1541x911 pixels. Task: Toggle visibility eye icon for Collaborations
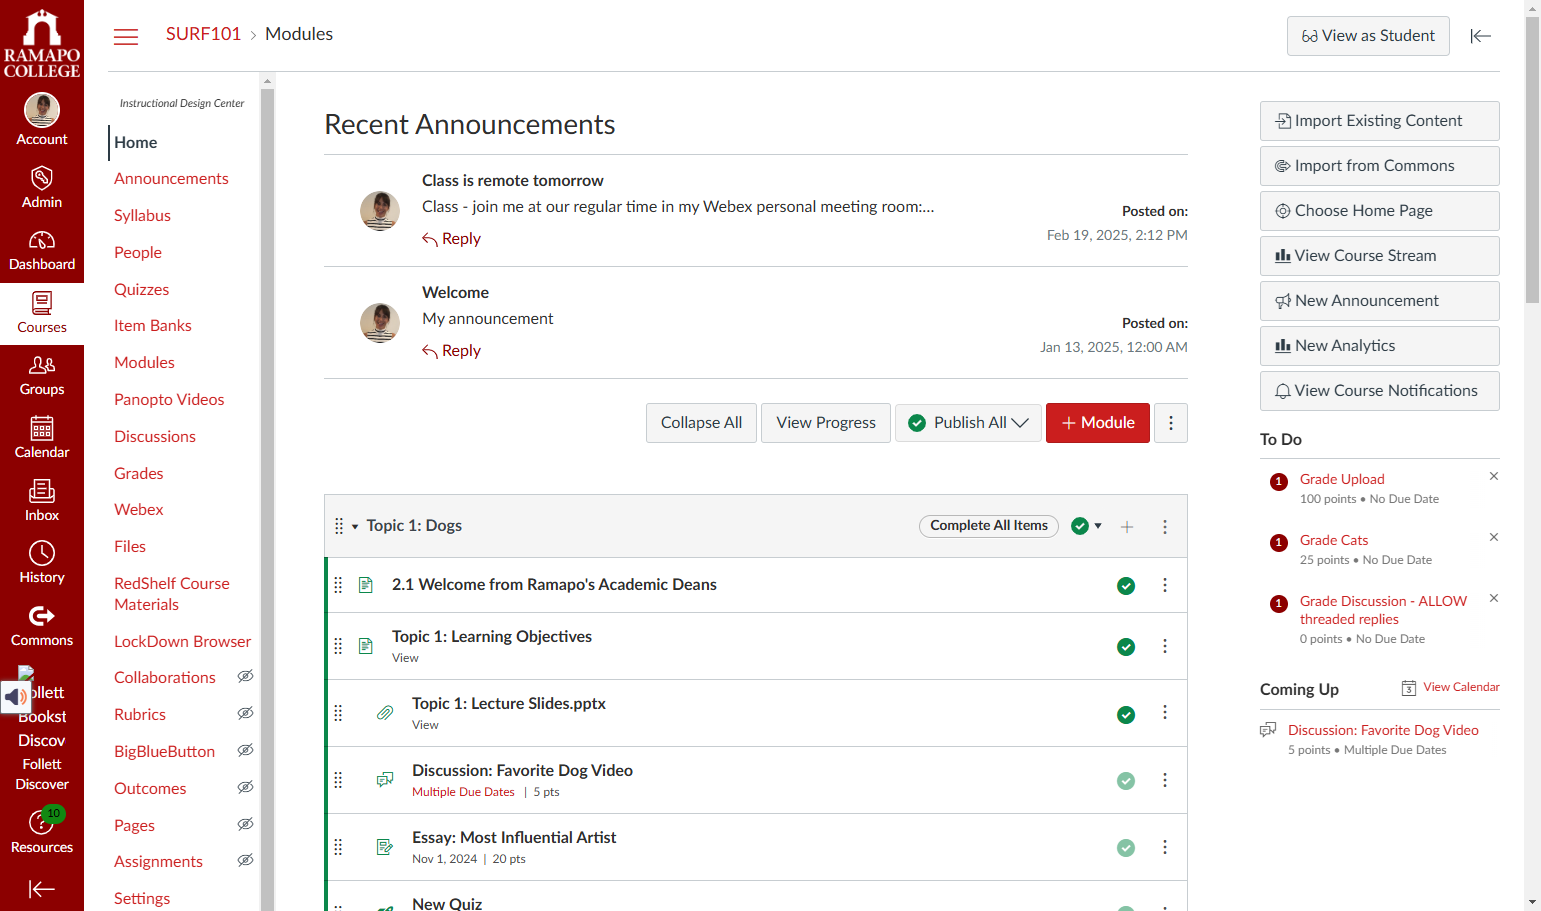(245, 677)
